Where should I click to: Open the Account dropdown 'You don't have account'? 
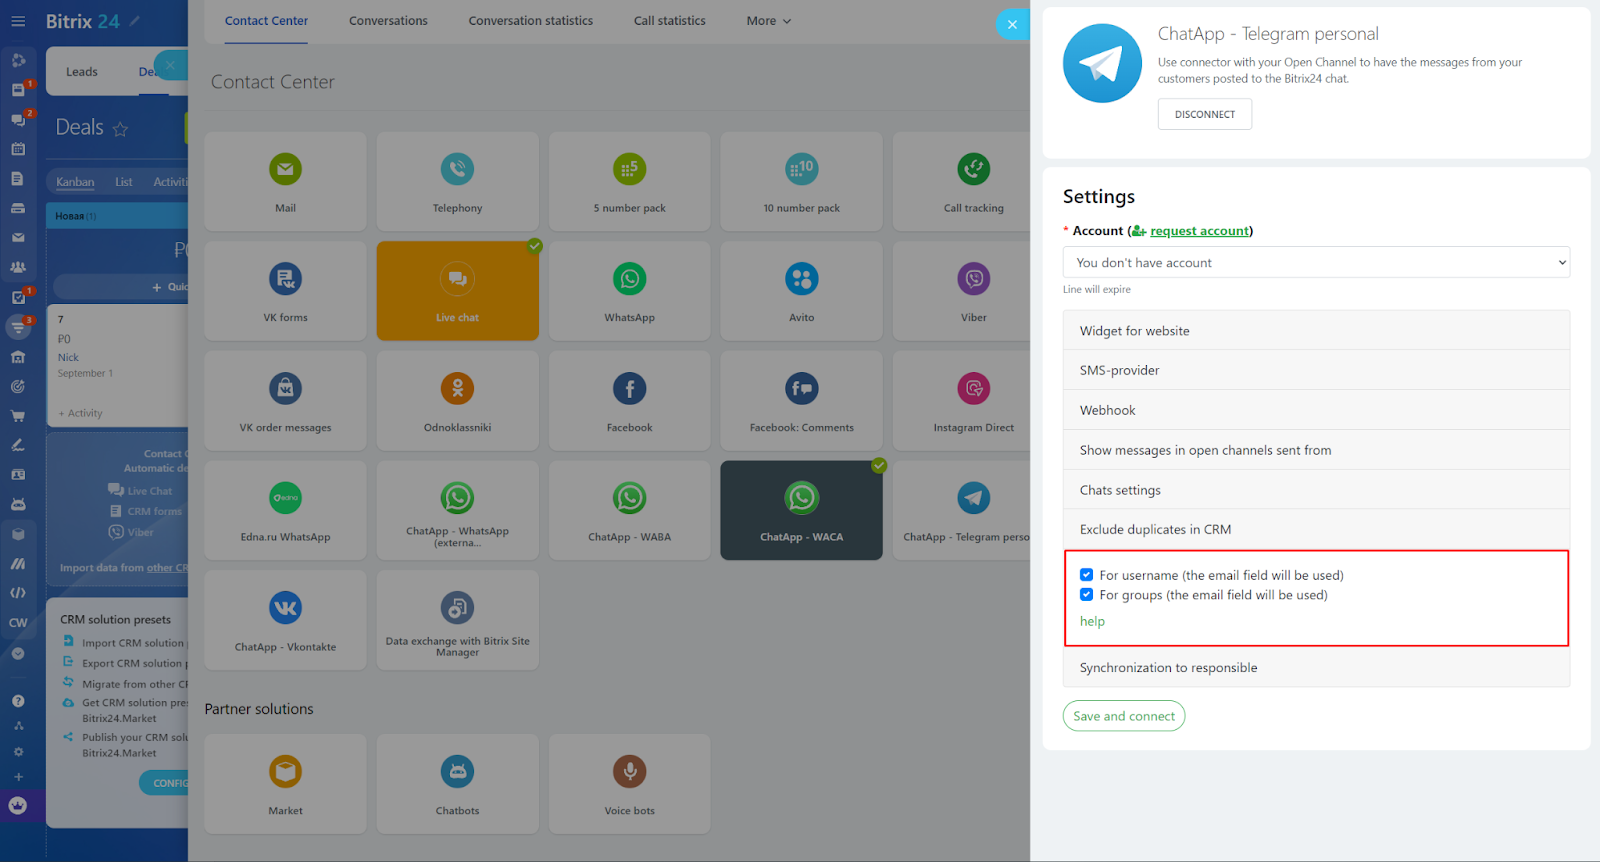tap(1316, 262)
